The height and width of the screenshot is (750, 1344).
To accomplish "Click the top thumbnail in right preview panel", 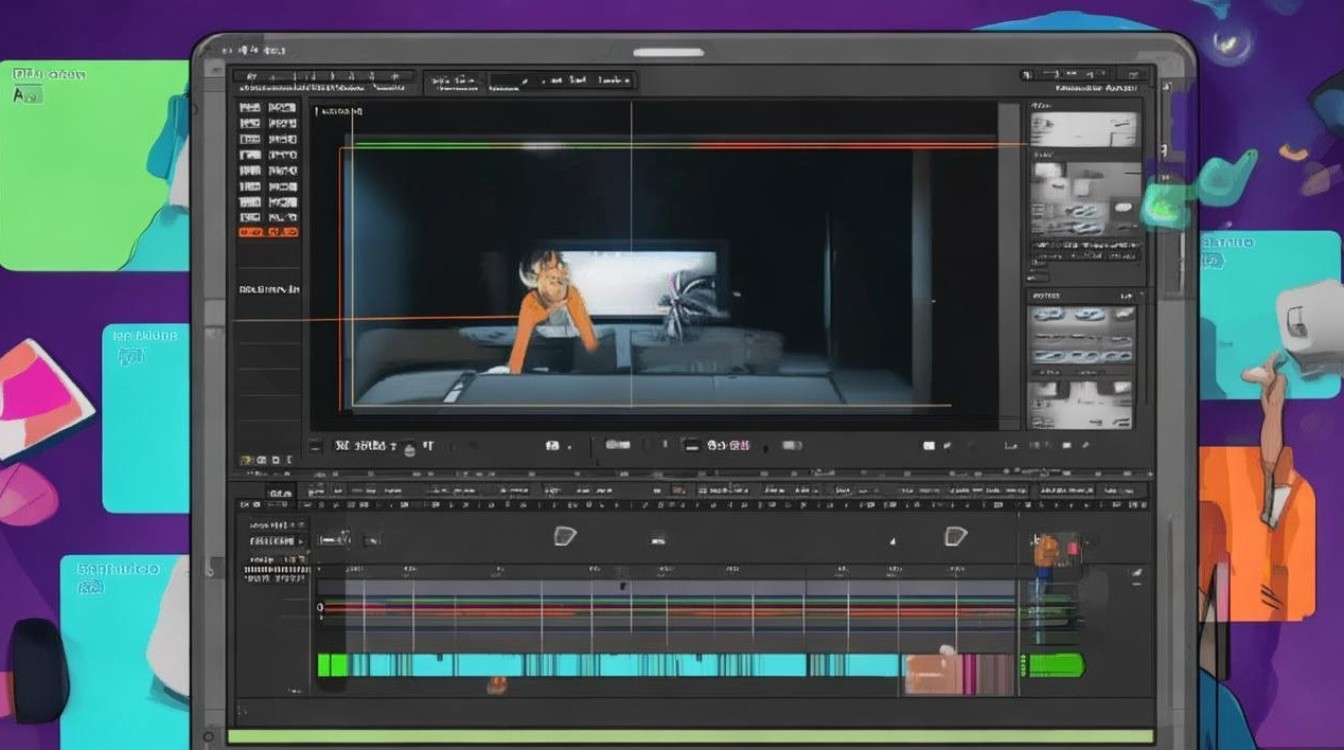I will [1084, 130].
